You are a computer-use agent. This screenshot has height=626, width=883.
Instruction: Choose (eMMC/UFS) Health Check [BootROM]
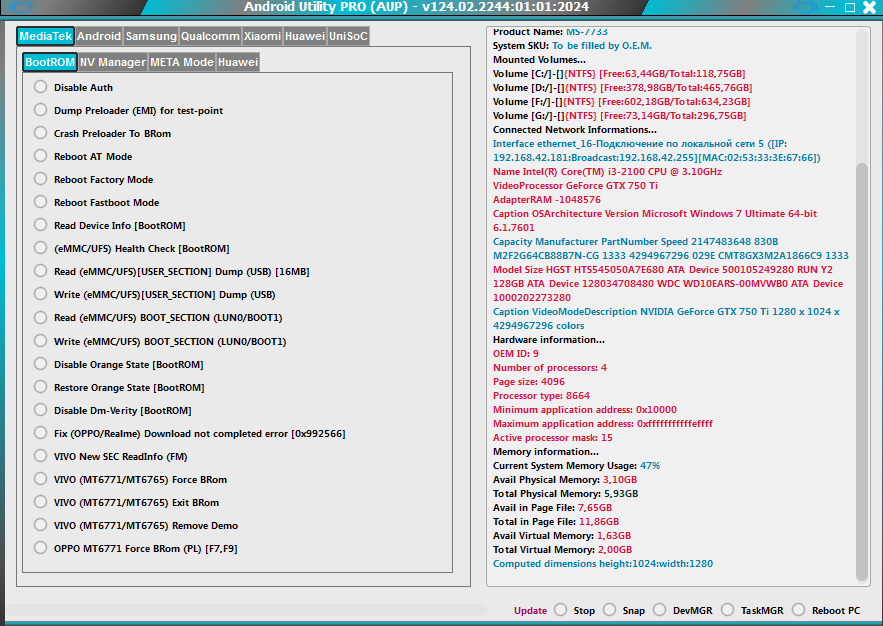pyautogui.click(x=41, y=249)
